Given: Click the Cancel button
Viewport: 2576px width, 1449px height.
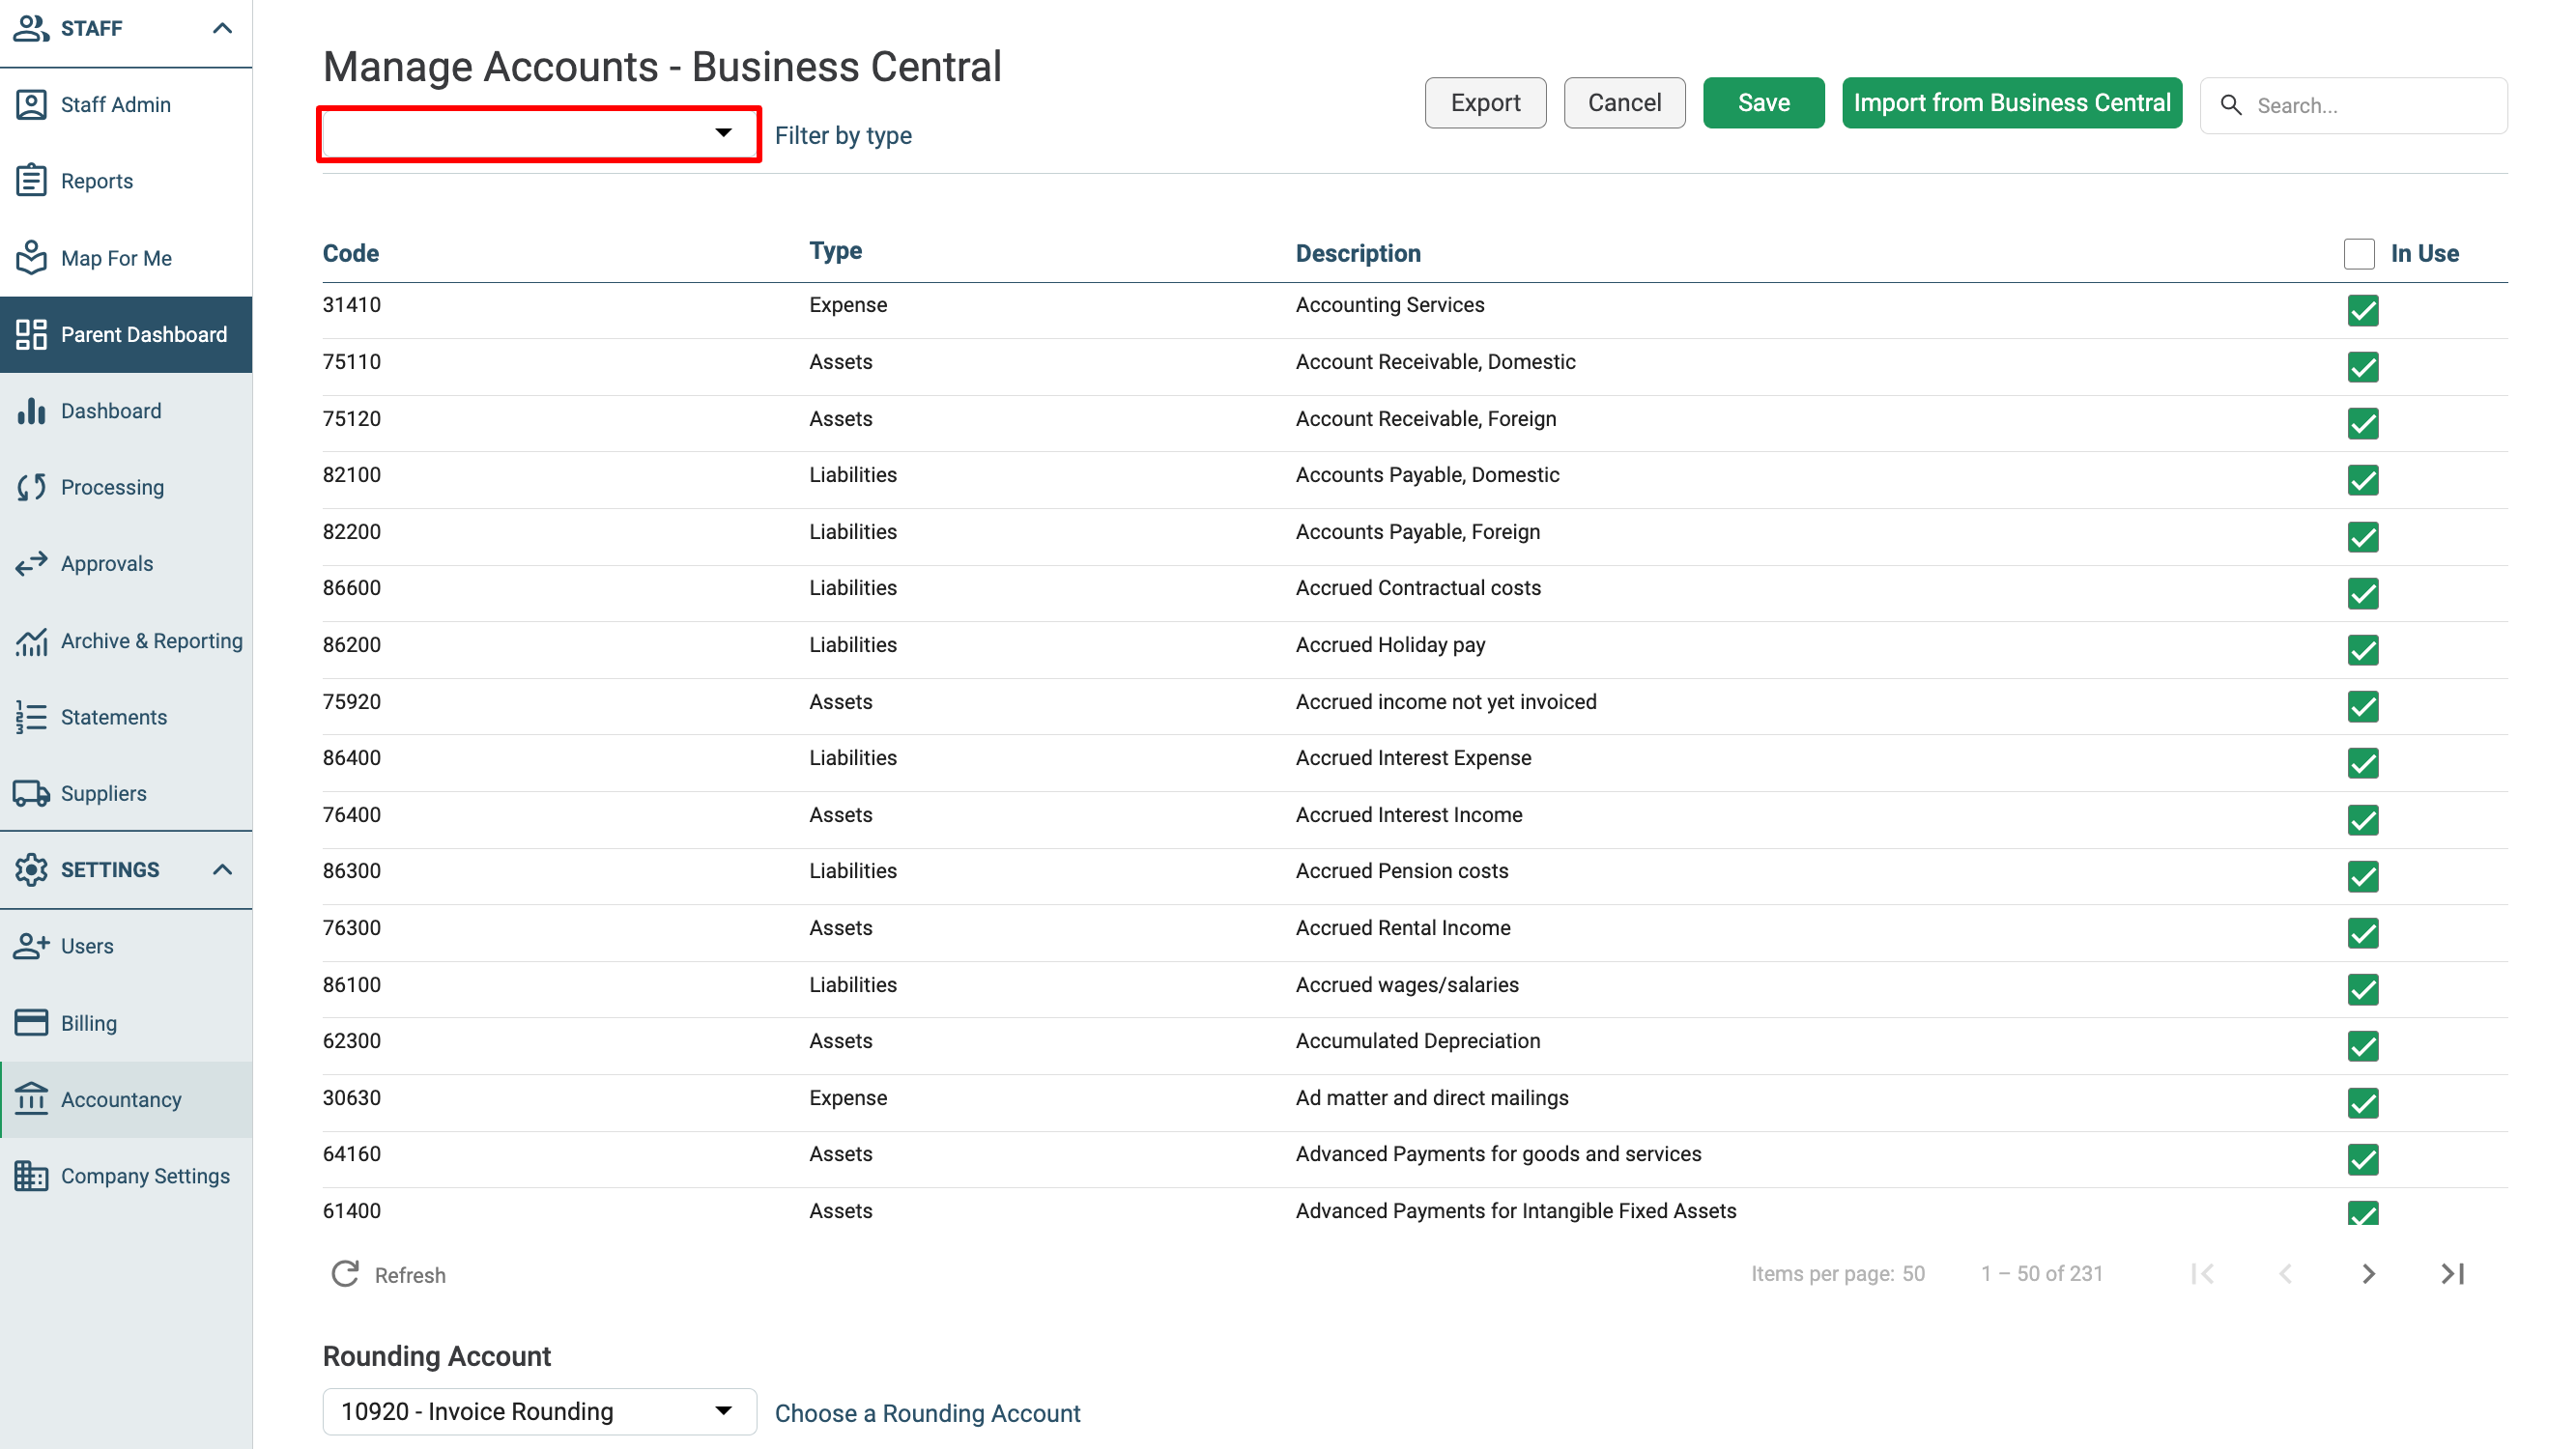Looking at the screenshot, I should click(1624, 102).
